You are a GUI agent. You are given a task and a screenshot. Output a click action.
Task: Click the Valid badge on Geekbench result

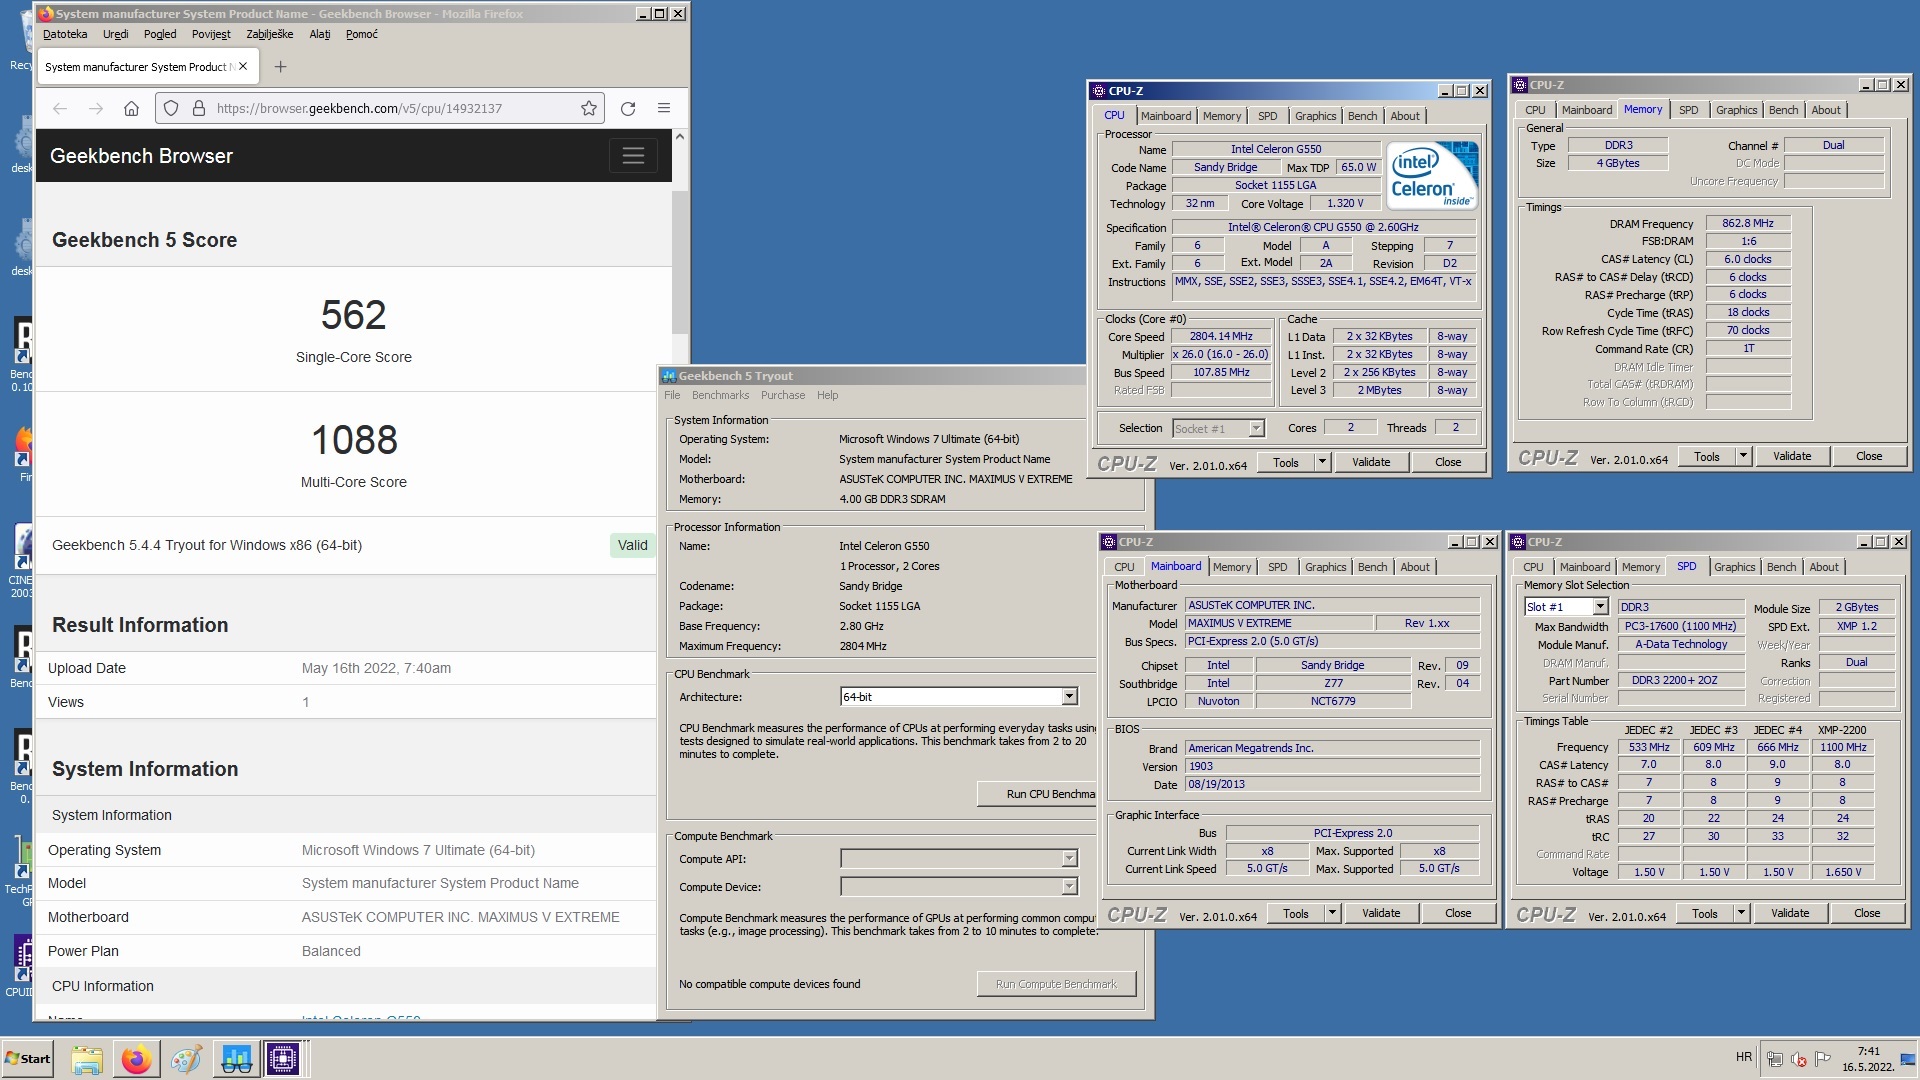pos(632,545)
